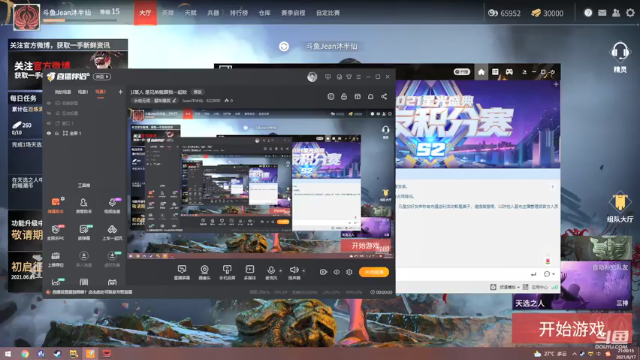The height and width of the screenshot is (360, 640).
Task: Switch to the 天赋 tab
Action: [x=191, y=13]
